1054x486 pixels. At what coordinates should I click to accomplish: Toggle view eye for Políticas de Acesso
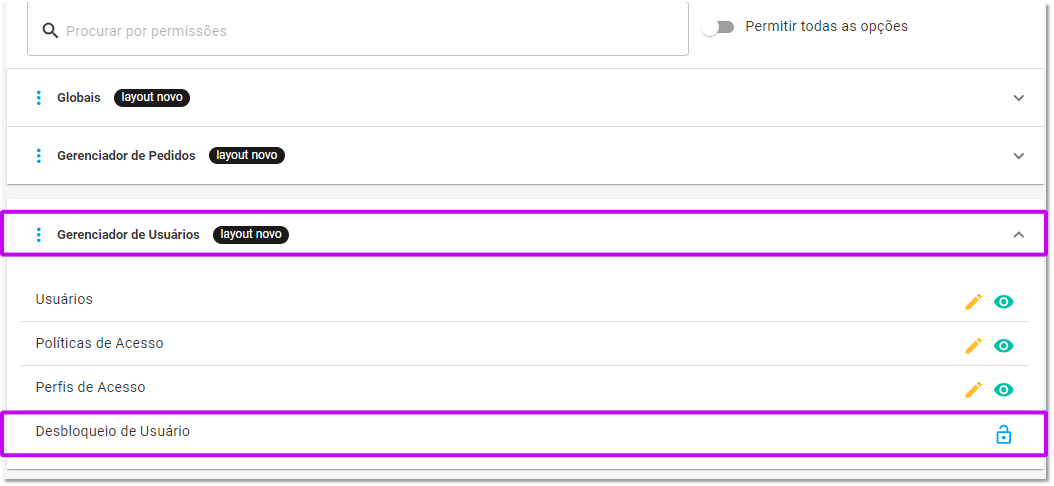pyautogui.click(x=1004, y=346)
